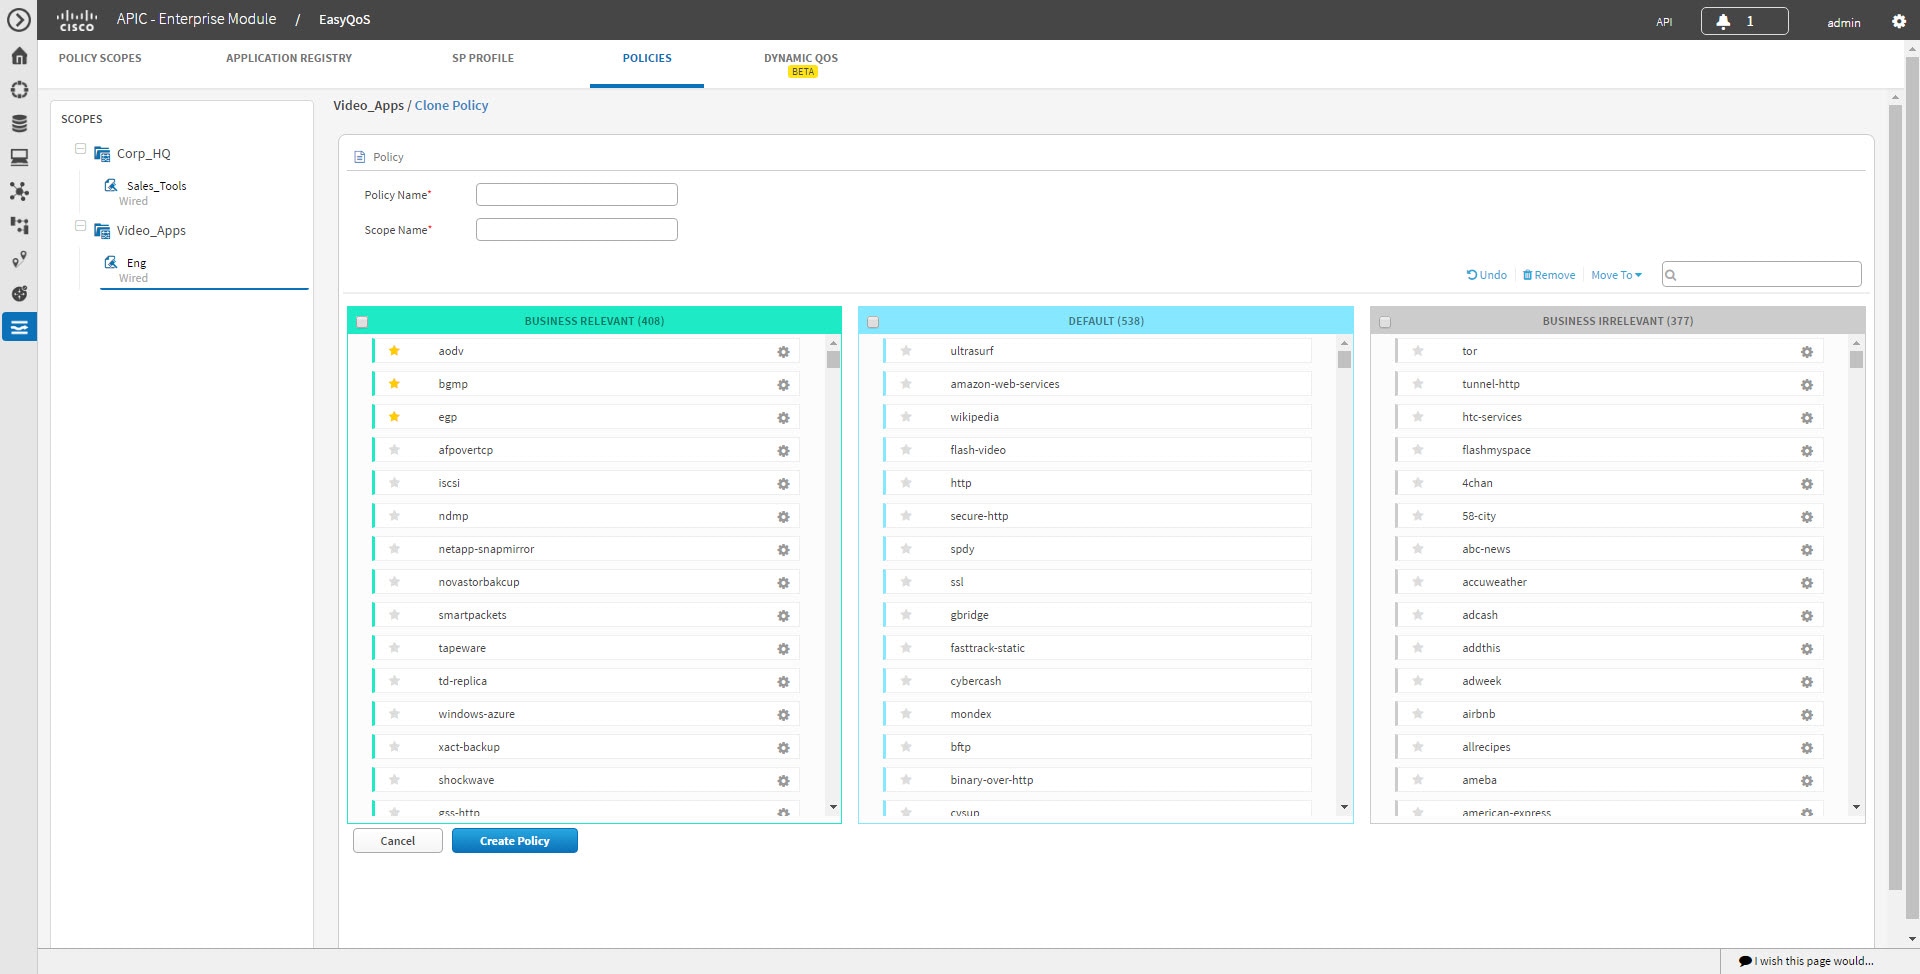Unfavorite the aodv star
Screen dimensions: 1920x974
click(x=394, y=350)
